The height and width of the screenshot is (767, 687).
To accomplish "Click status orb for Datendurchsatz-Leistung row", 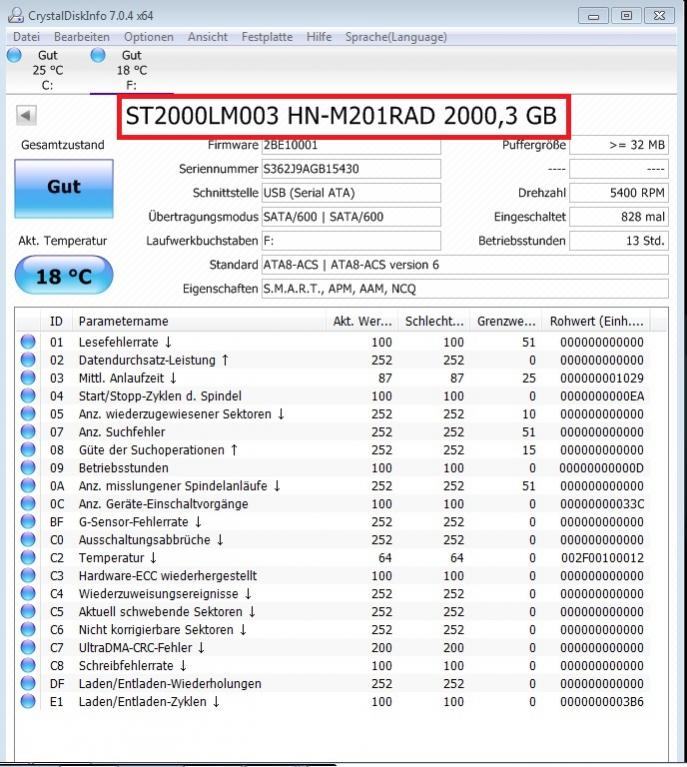I will point(28,360).
